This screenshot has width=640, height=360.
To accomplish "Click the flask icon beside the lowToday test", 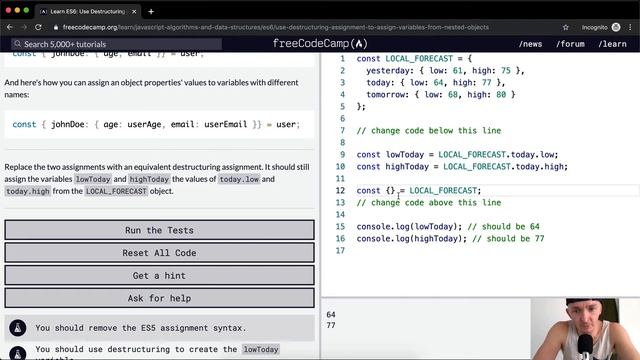I will [x=18, y=353].
